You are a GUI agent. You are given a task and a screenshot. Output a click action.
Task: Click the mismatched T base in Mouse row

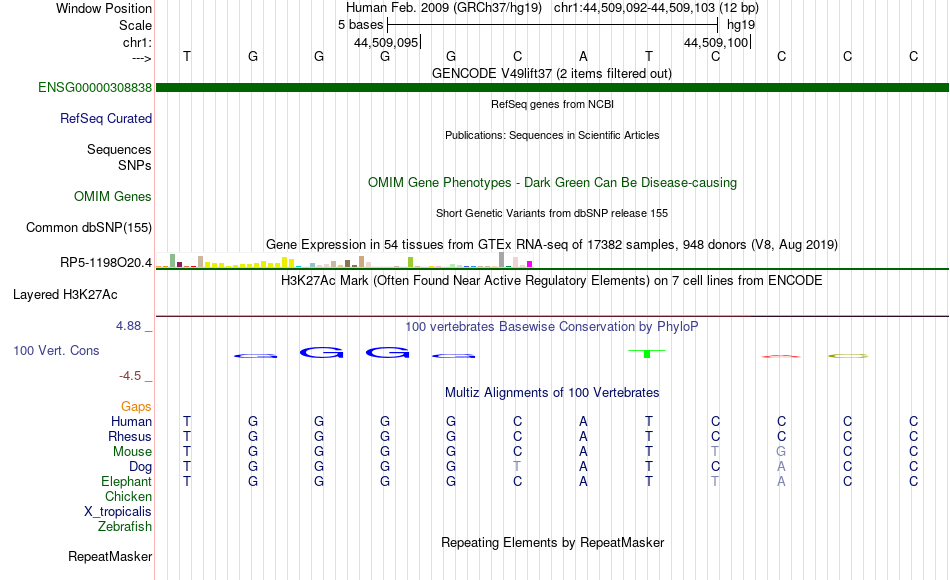[715, 452]
